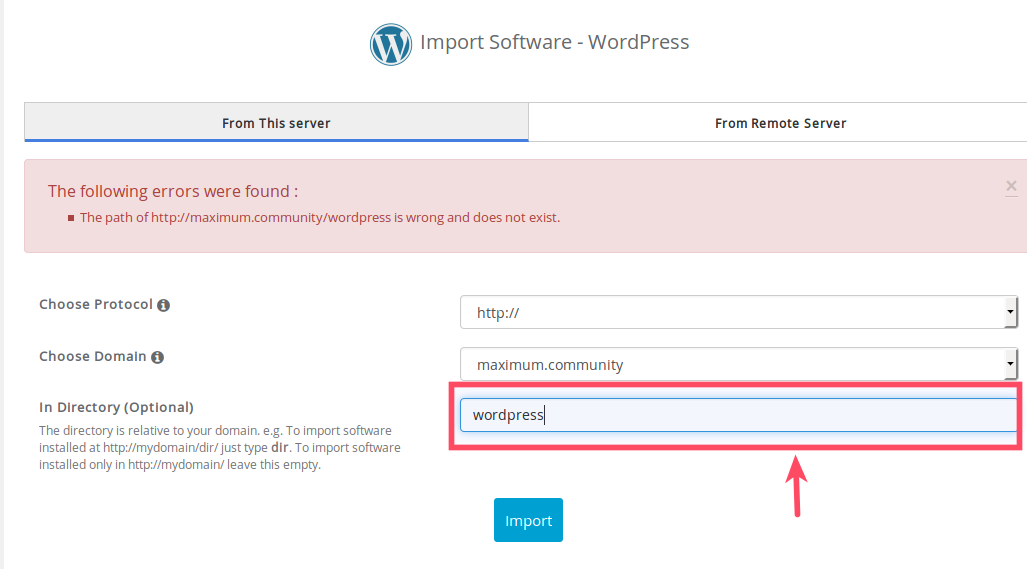Screen dimensions: 1027x569
Task: Focus the In Directory field containing wordpress
Action: tap(738, 415)
